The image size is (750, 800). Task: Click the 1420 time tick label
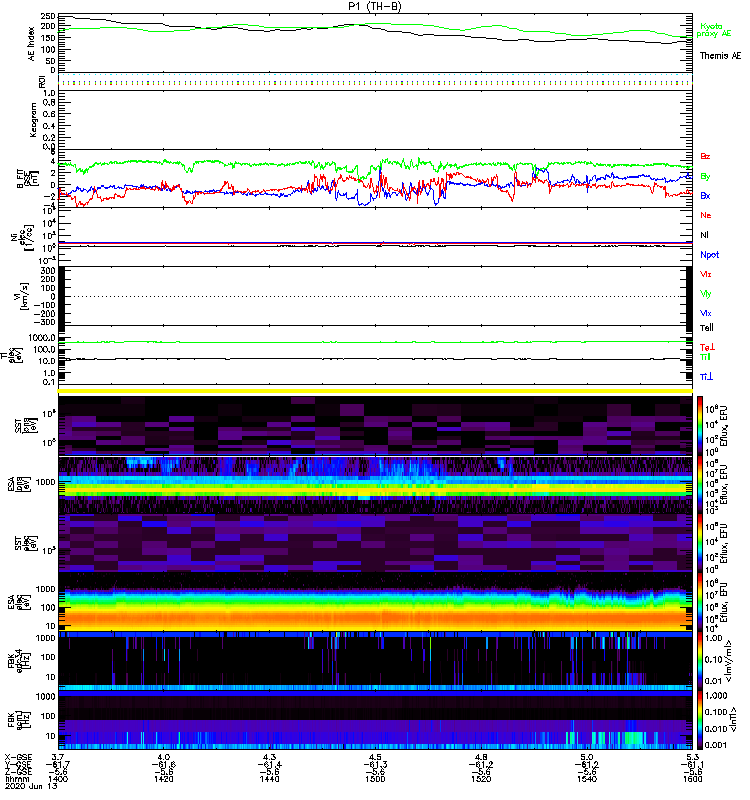click(163, 779)
